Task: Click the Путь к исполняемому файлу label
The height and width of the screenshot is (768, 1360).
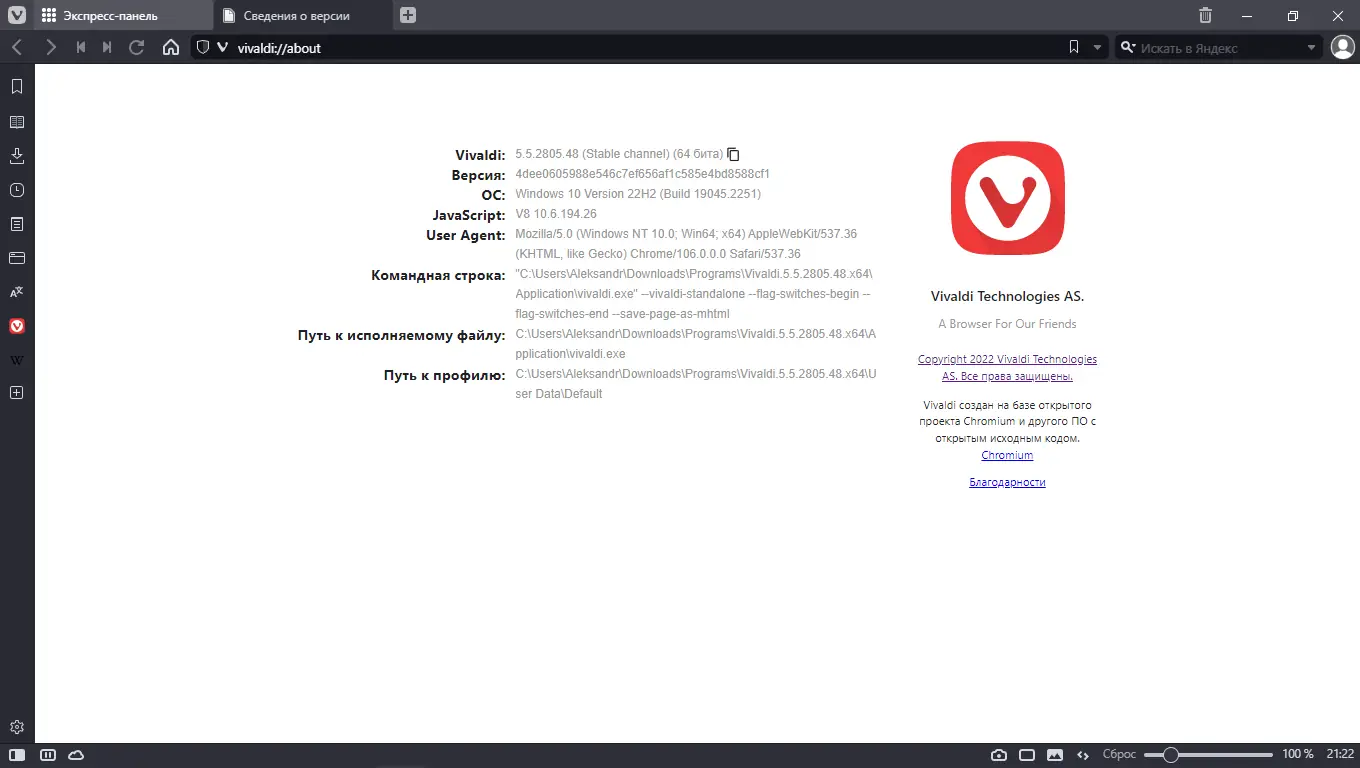Action: (x=402, y=335)
